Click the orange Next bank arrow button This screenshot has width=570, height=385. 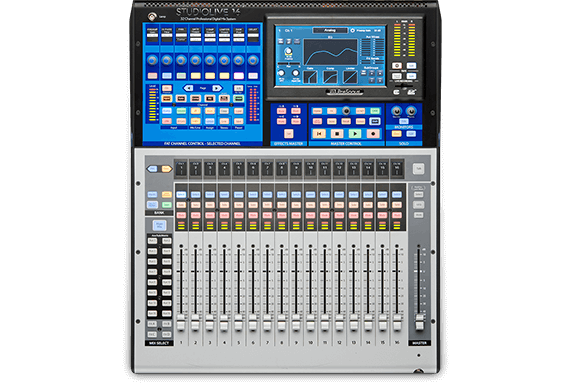tap(166, 169)
